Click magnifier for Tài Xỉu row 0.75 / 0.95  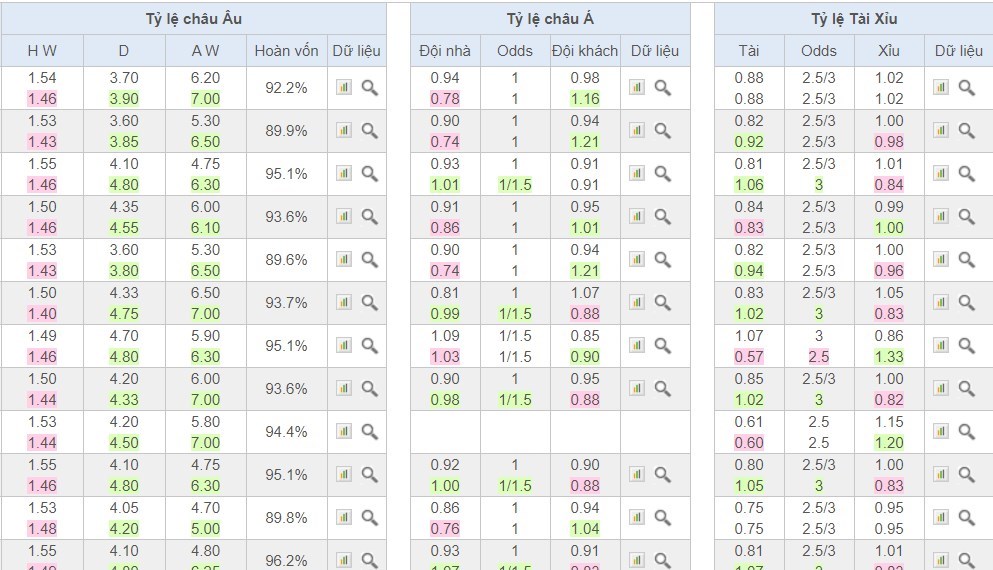967,518
